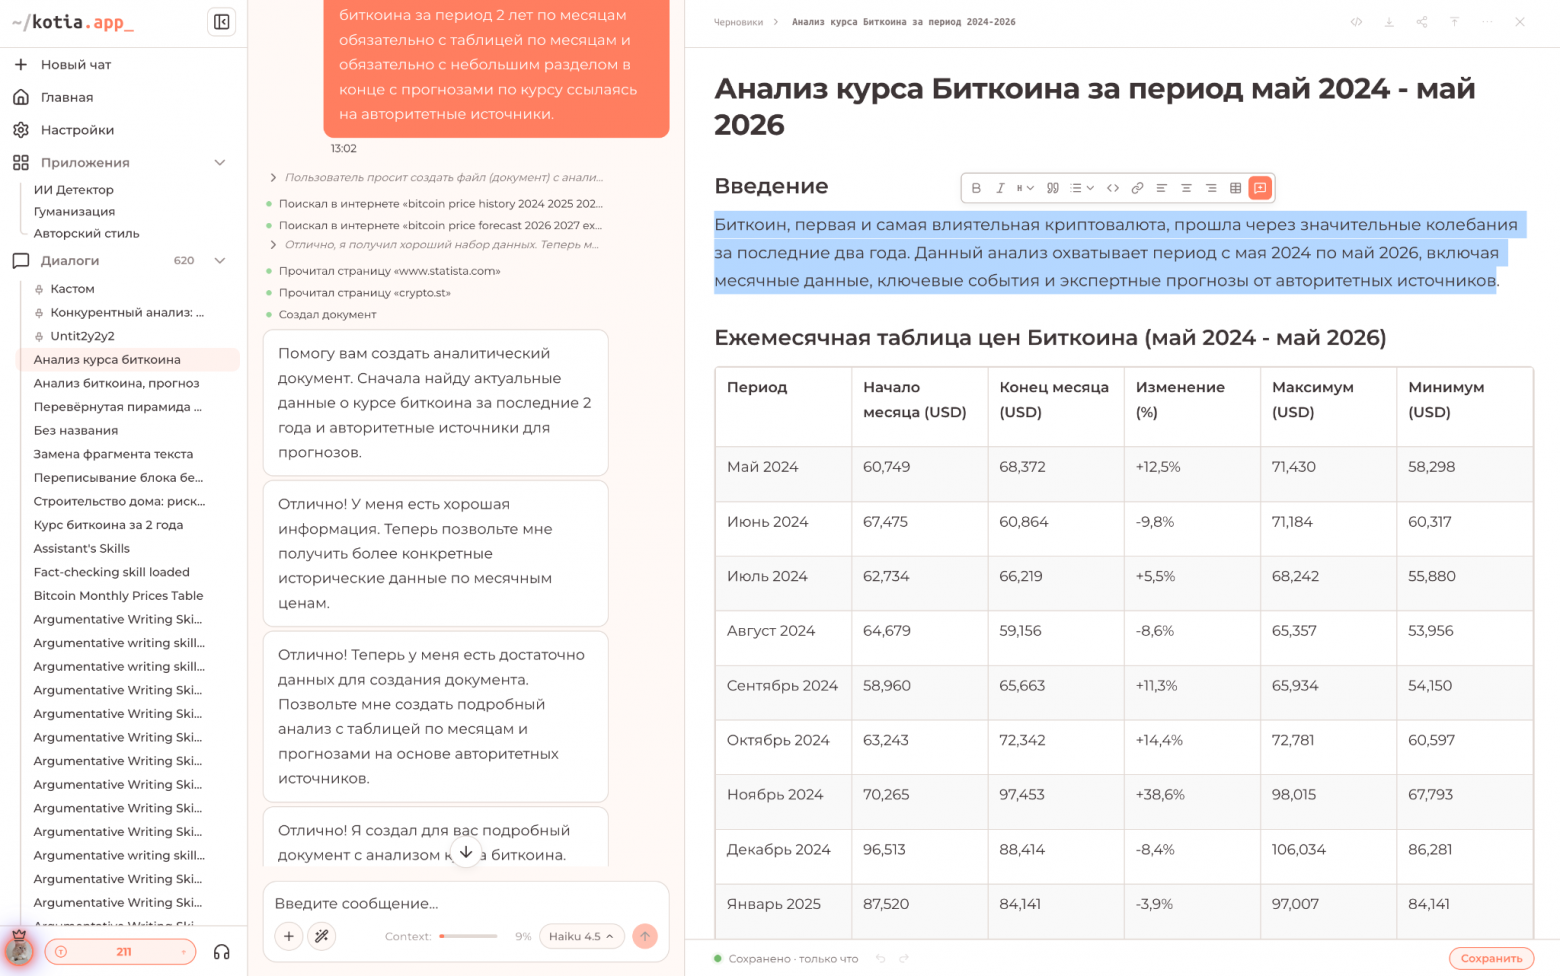Center-align the selected text
The image size is (1560, 976).
coord(1186,188)
